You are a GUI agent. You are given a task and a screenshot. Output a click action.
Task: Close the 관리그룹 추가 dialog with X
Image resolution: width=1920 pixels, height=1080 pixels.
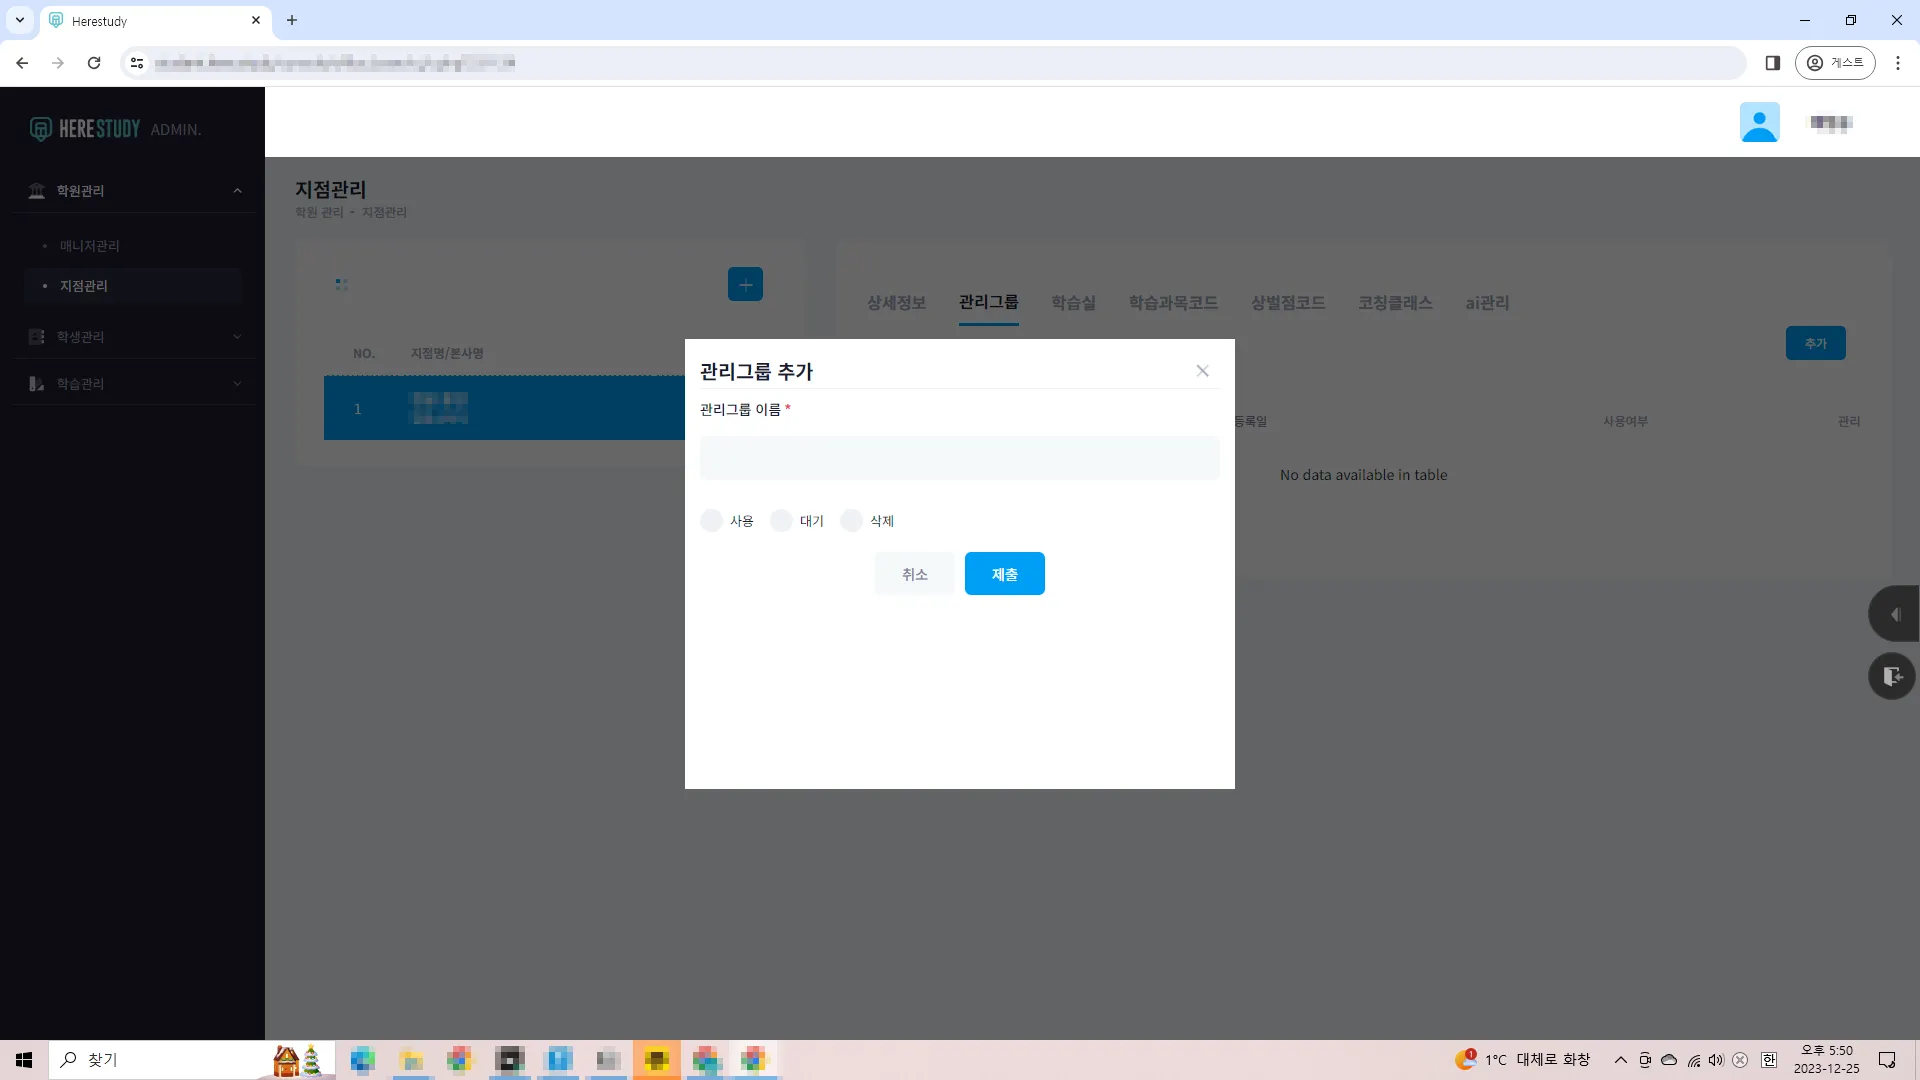(x=1202, y=371)
